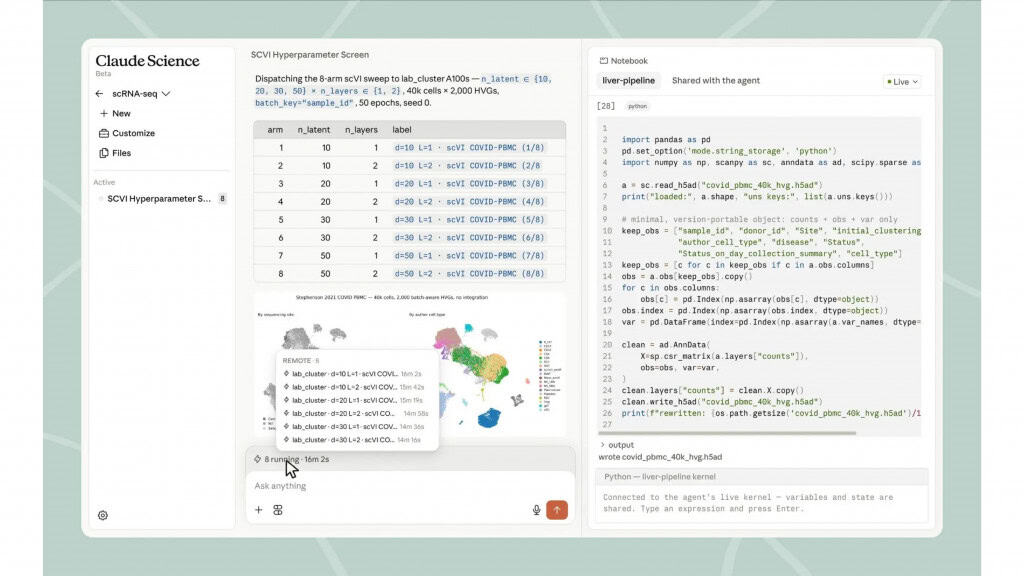Viewport: 1024px width, 576px height.
Task: Switch to the liver-pipeline tab
Action: pos(628,80)
